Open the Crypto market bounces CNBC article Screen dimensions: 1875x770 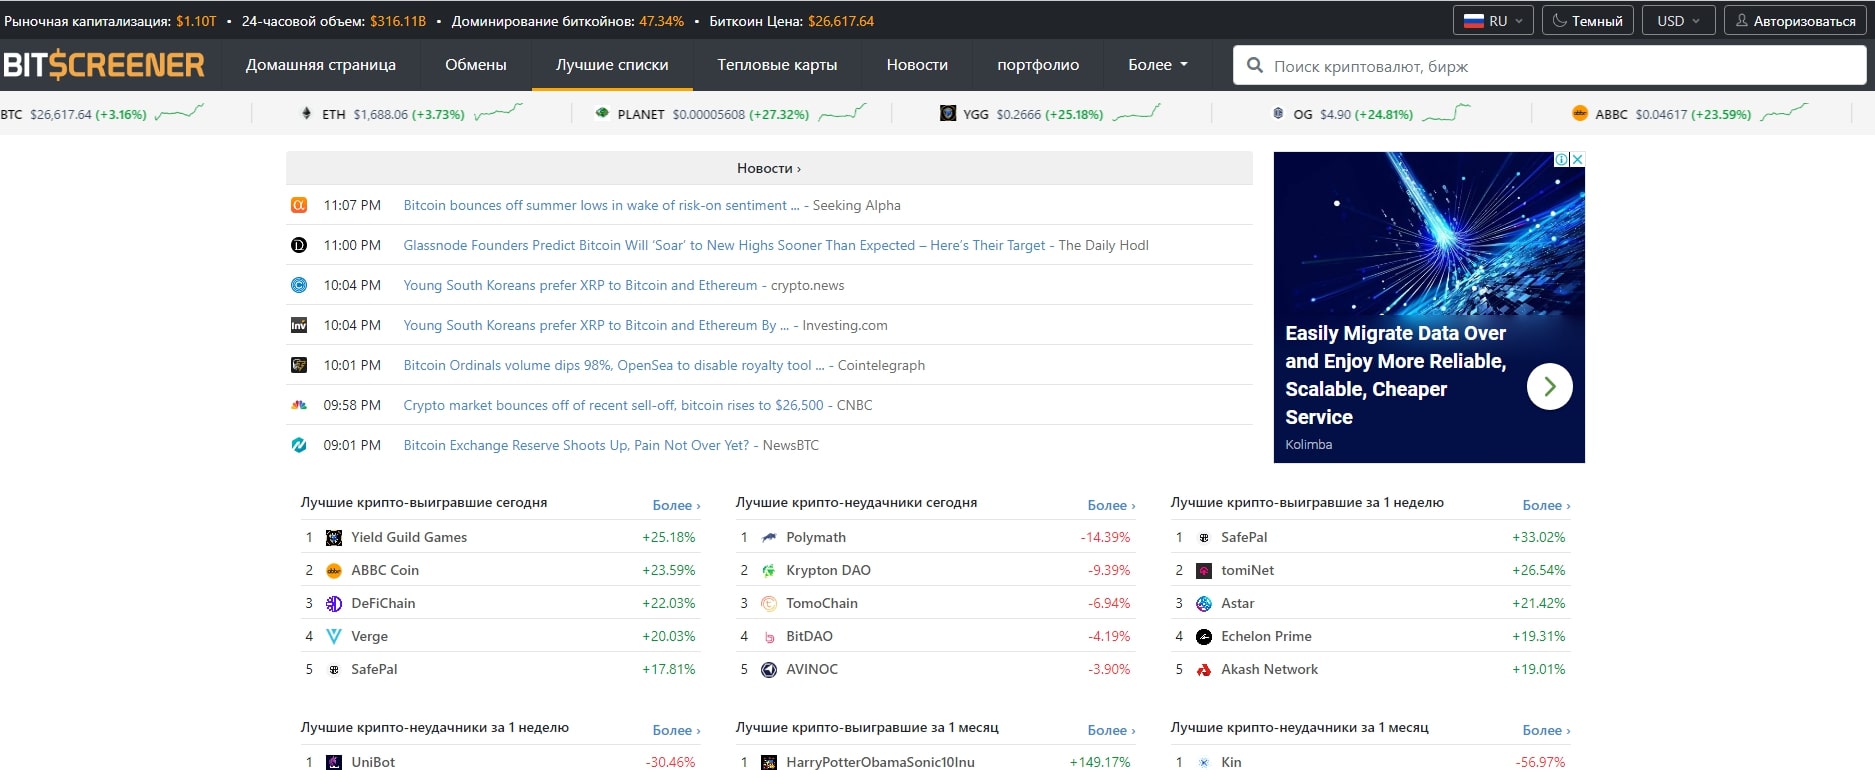pyautogui.click(x=613, y=405)
